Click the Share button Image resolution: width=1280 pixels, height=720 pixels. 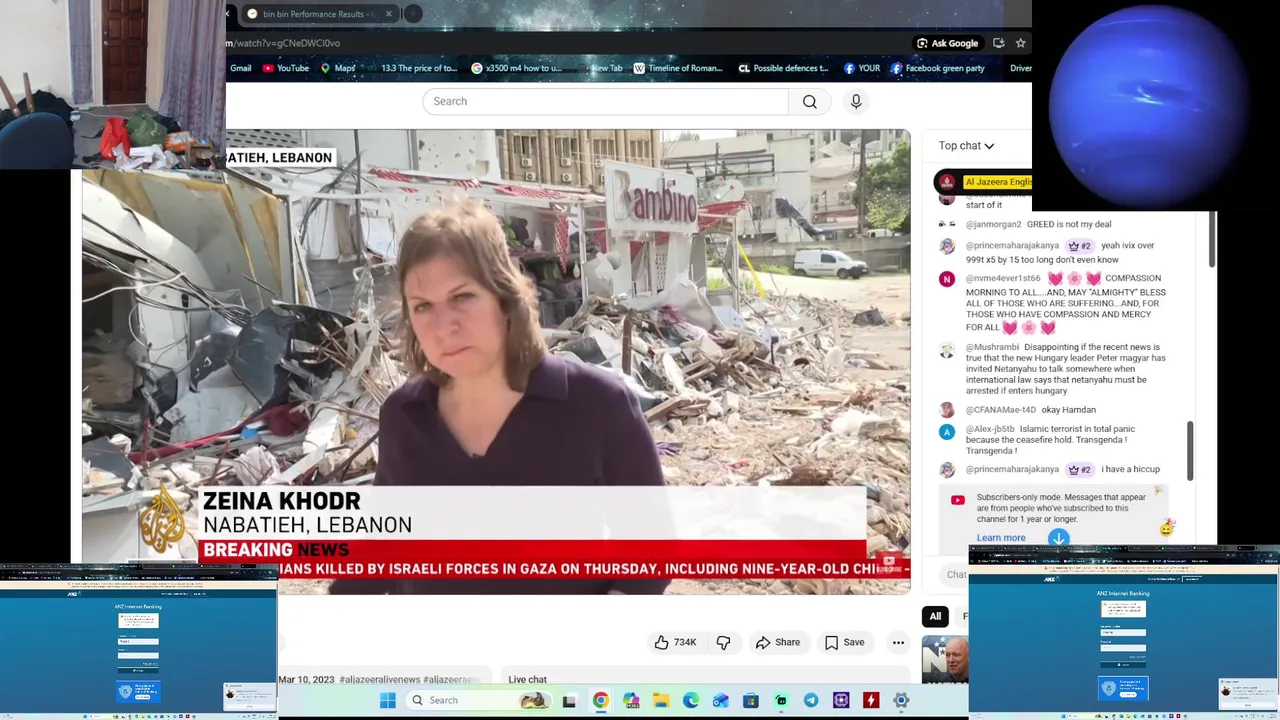click(x=778, y=642)
